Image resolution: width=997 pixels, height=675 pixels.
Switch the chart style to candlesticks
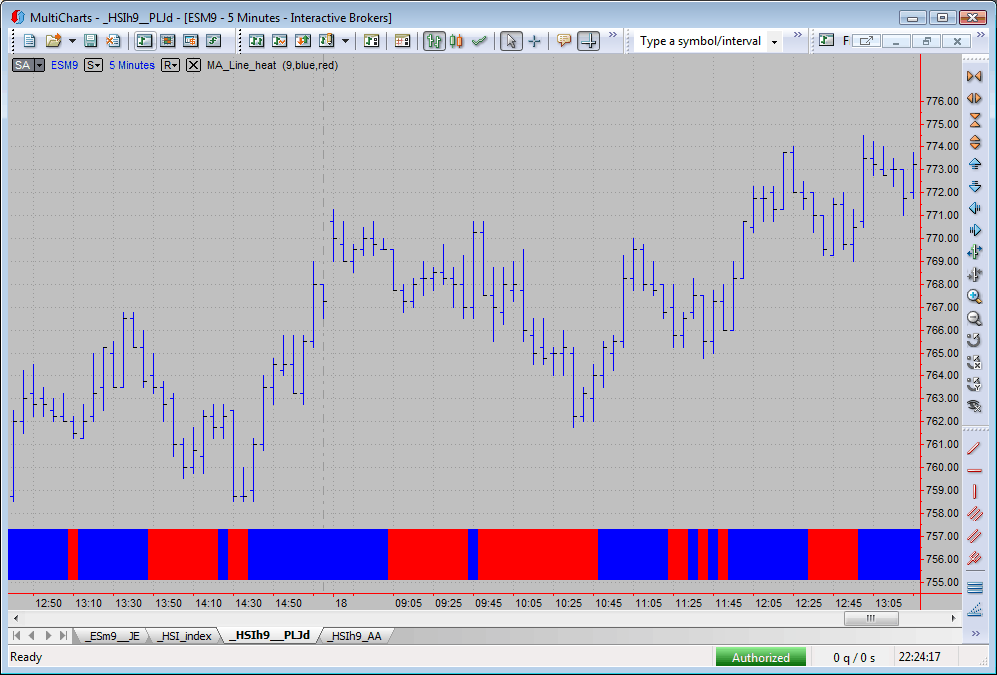coord(457,41)
